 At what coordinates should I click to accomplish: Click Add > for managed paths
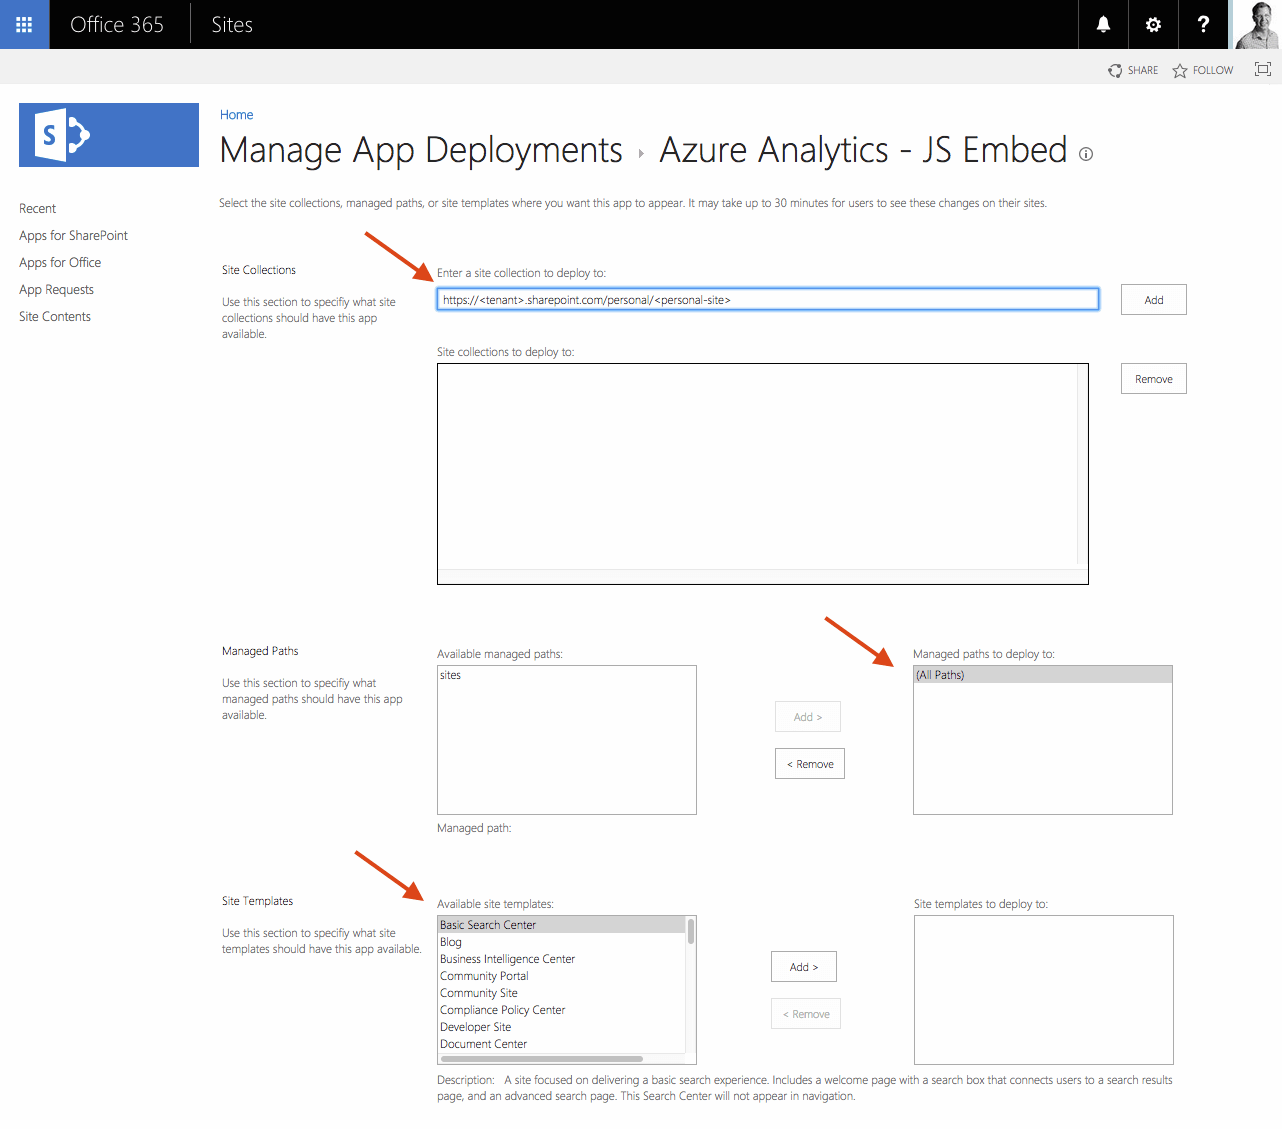[x=808, y=717]
